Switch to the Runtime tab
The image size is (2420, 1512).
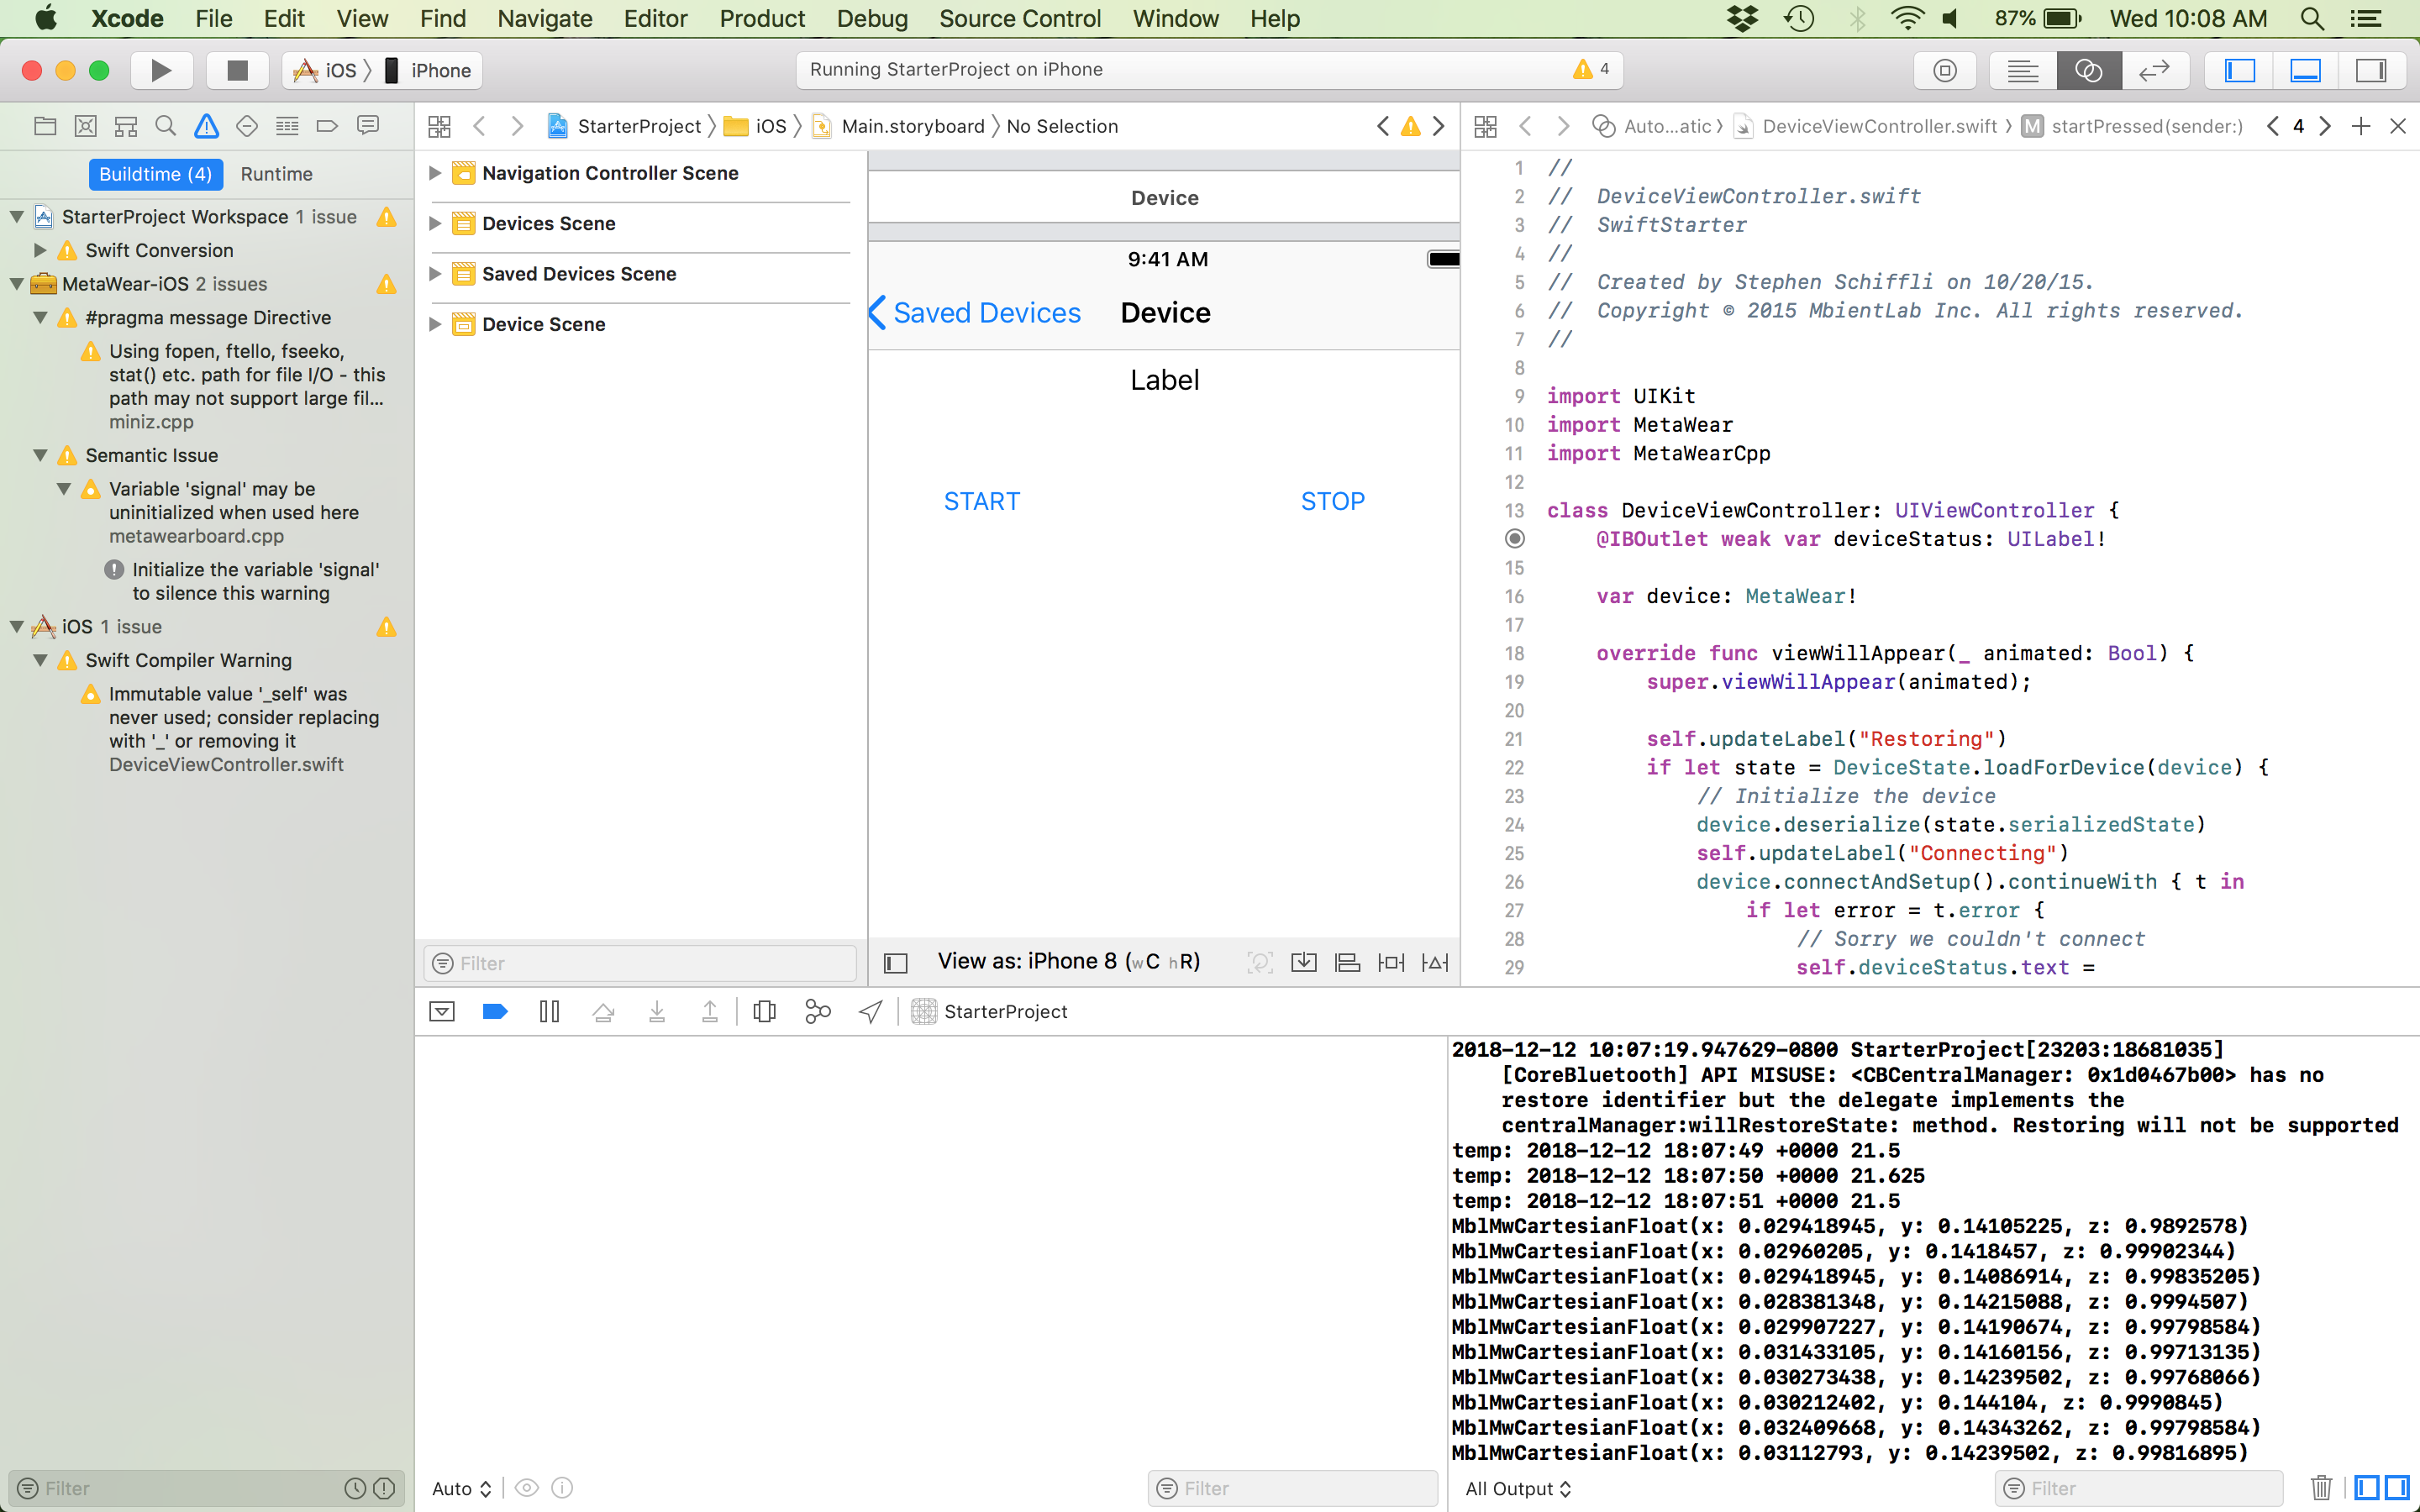click(276, 172)
